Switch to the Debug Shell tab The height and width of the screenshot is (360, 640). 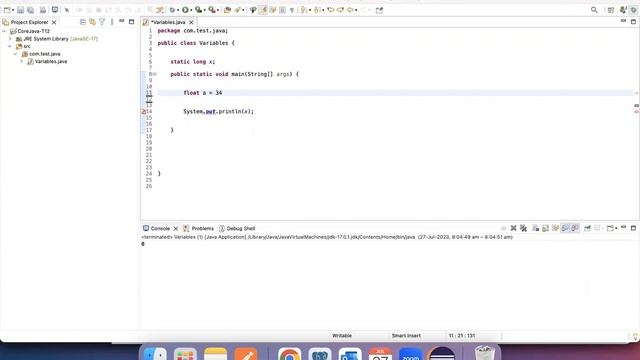tap(237, 228)
